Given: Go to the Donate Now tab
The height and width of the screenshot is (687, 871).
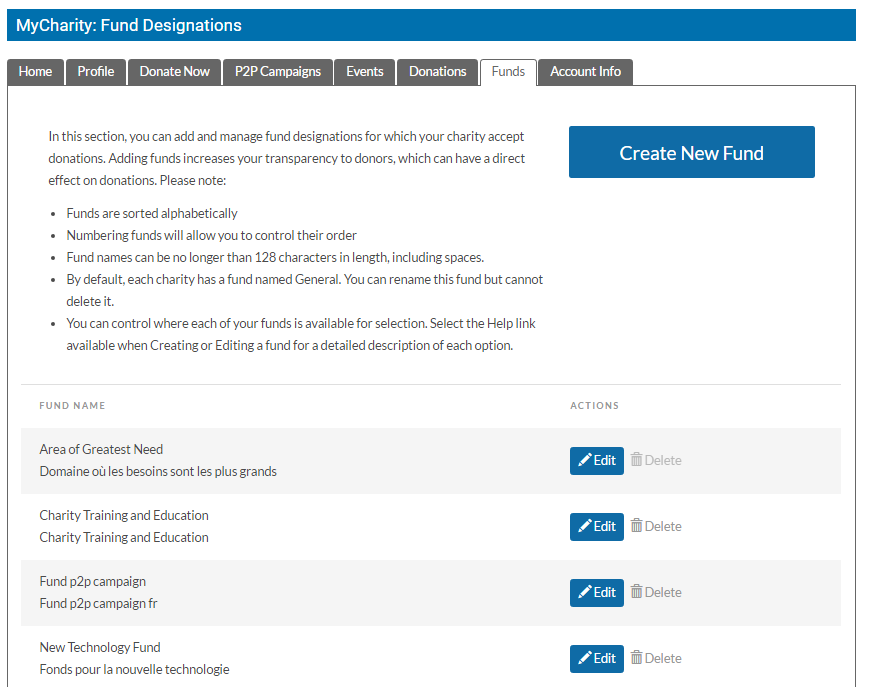Looking at the screenshot, I should [x=175, y=72].
